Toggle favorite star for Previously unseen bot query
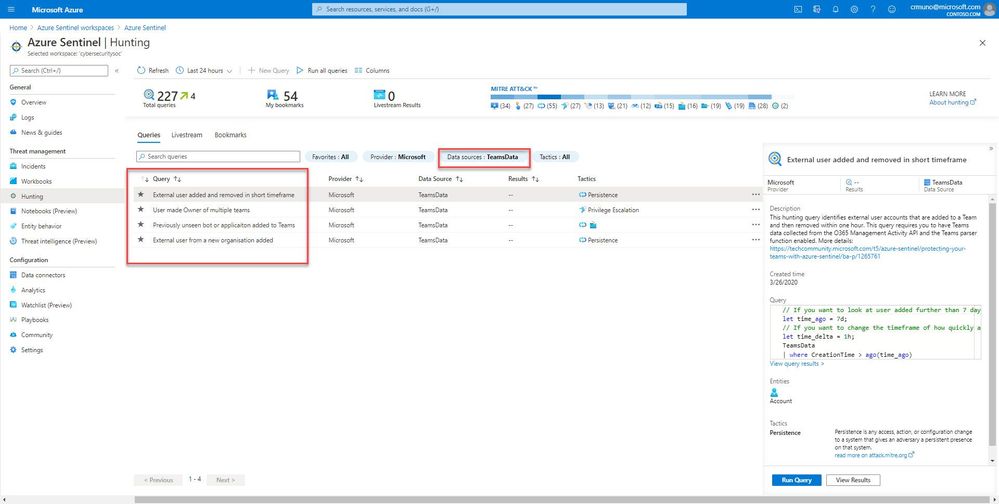The width and height of the screenshot is (999, 504). pyautogui.click(x=141, y=225)
